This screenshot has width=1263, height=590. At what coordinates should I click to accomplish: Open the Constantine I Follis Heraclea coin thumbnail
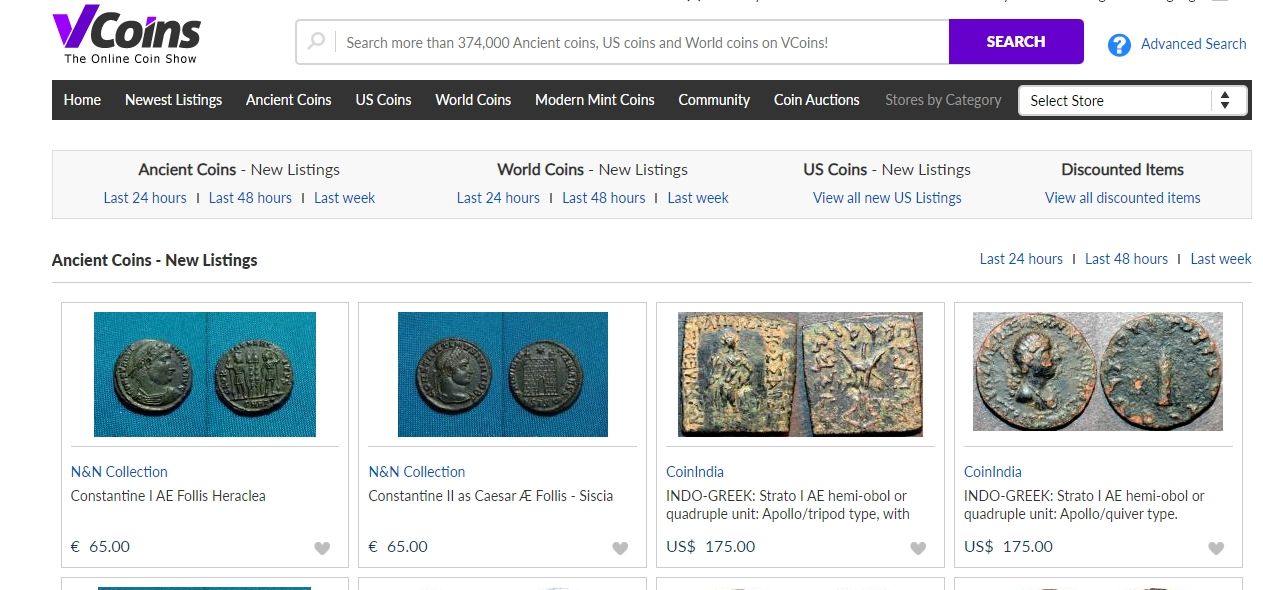(205, 374)
